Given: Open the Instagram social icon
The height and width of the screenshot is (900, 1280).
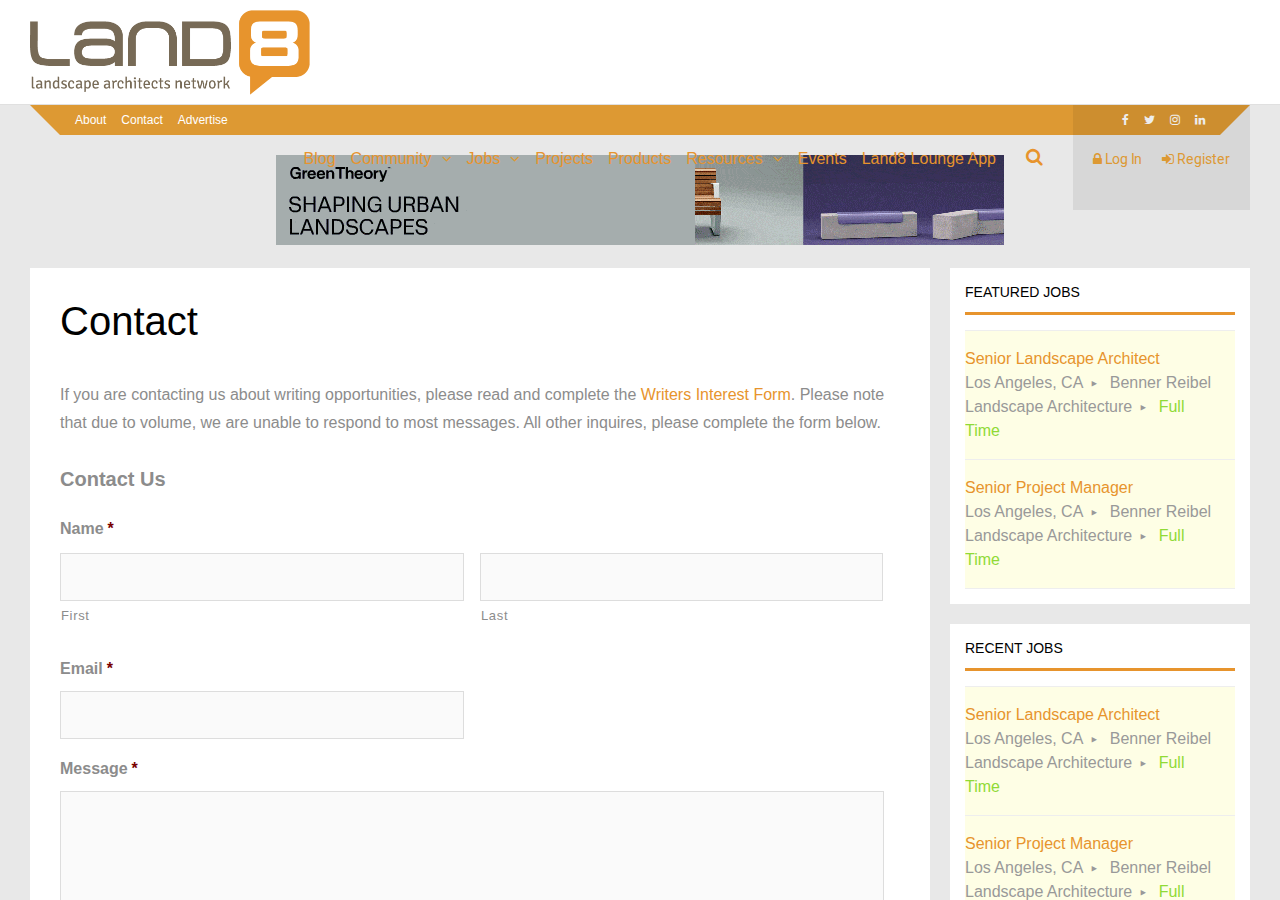Looking at the screenshot, I should click(x=1175, y=120).
